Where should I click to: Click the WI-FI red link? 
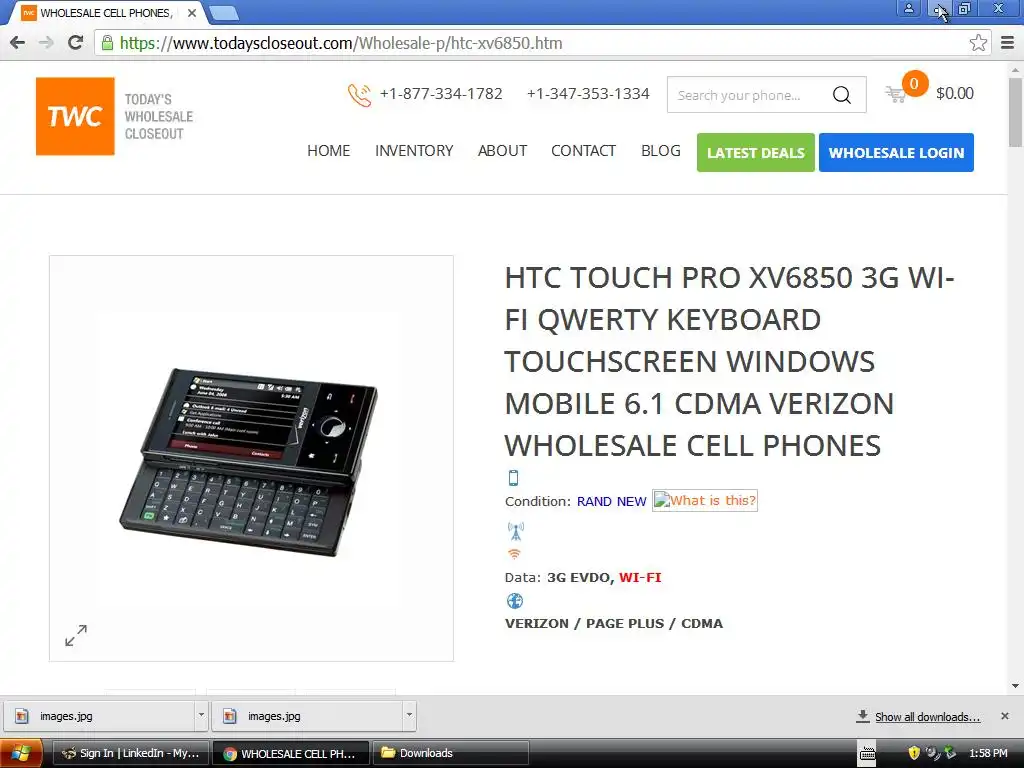(x=640, y=577)
